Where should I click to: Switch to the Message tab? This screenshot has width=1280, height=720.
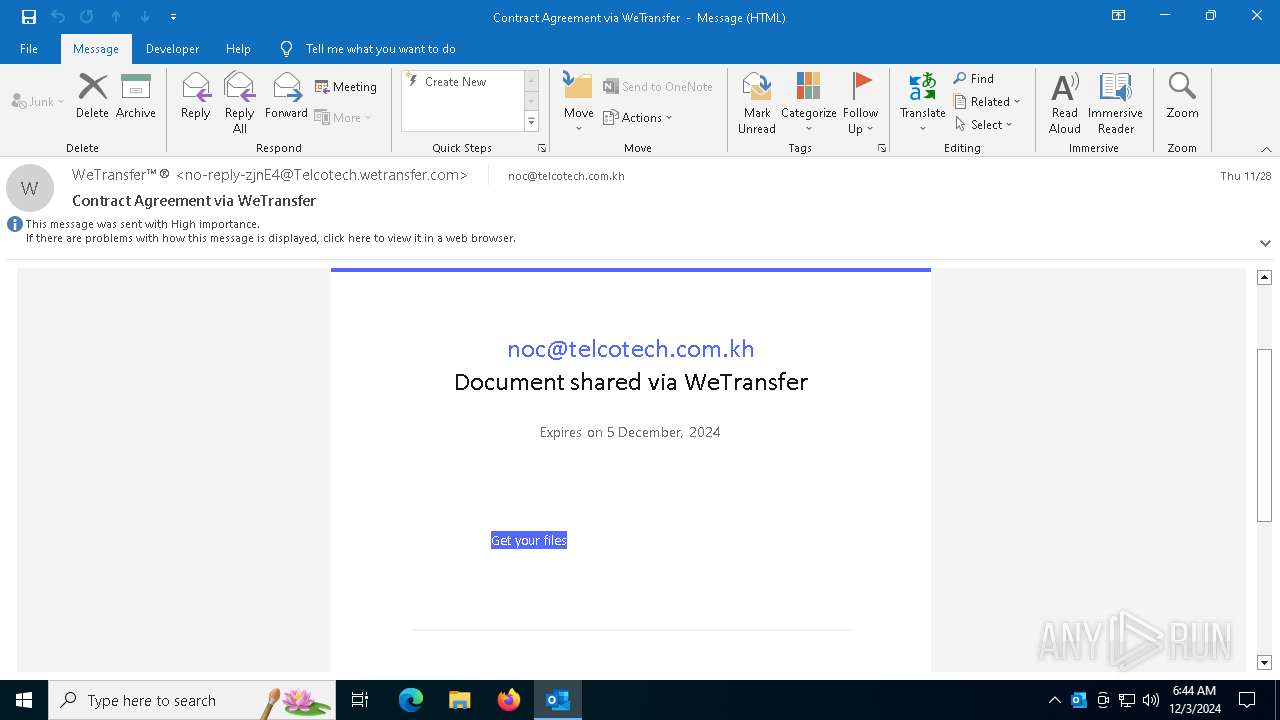96,49
